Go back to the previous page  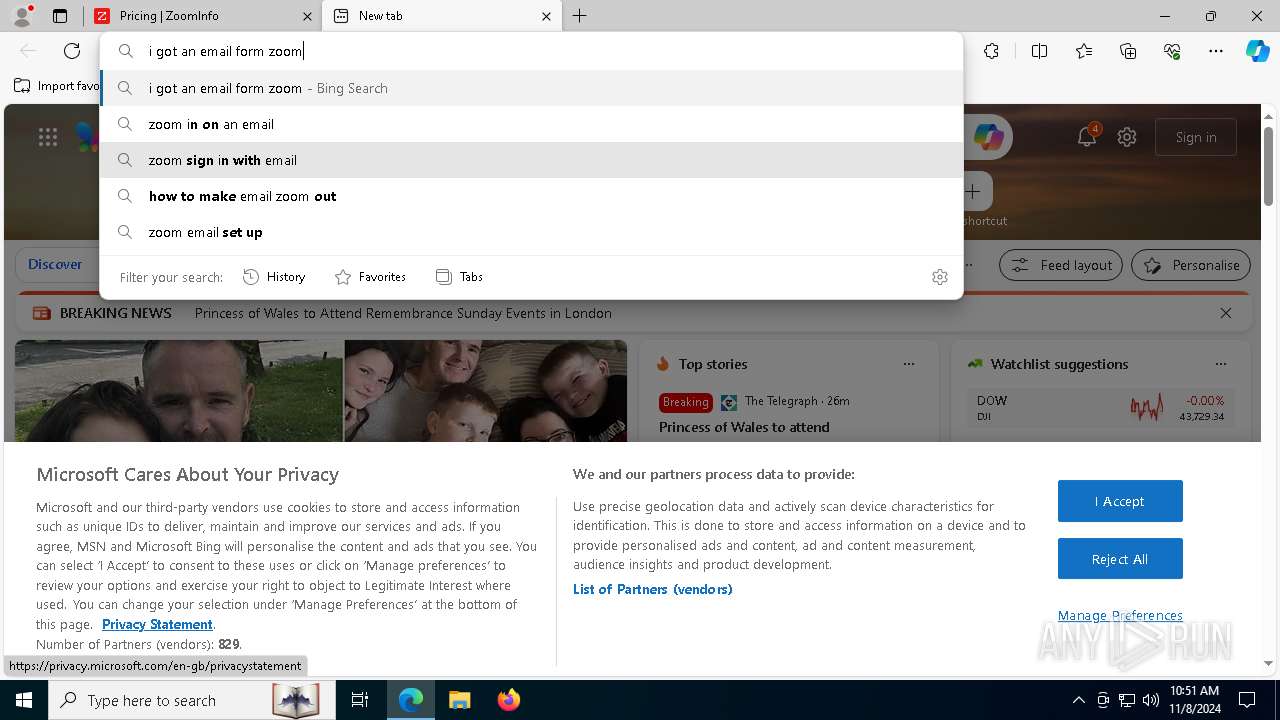pos(28,51)
